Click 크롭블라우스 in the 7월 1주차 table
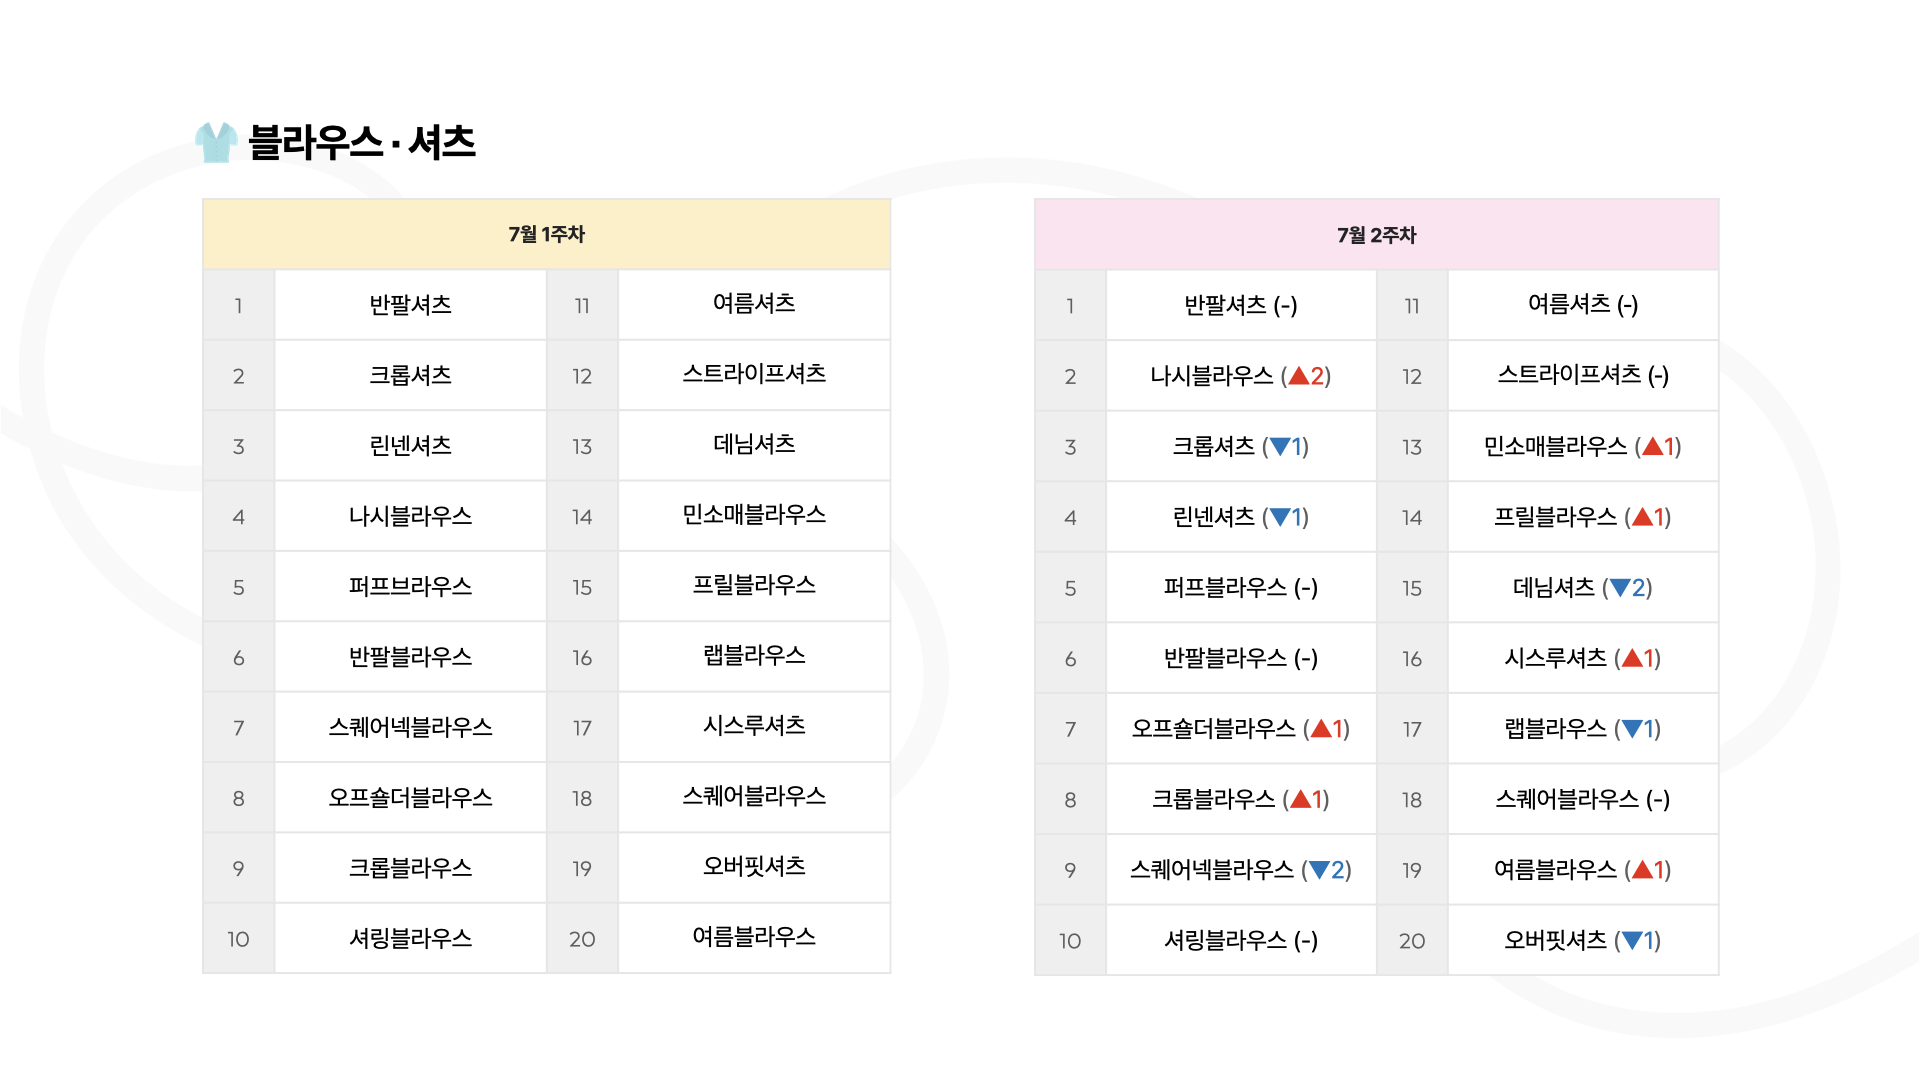This screenshot has height=1080, width=1920. [410, 868]
